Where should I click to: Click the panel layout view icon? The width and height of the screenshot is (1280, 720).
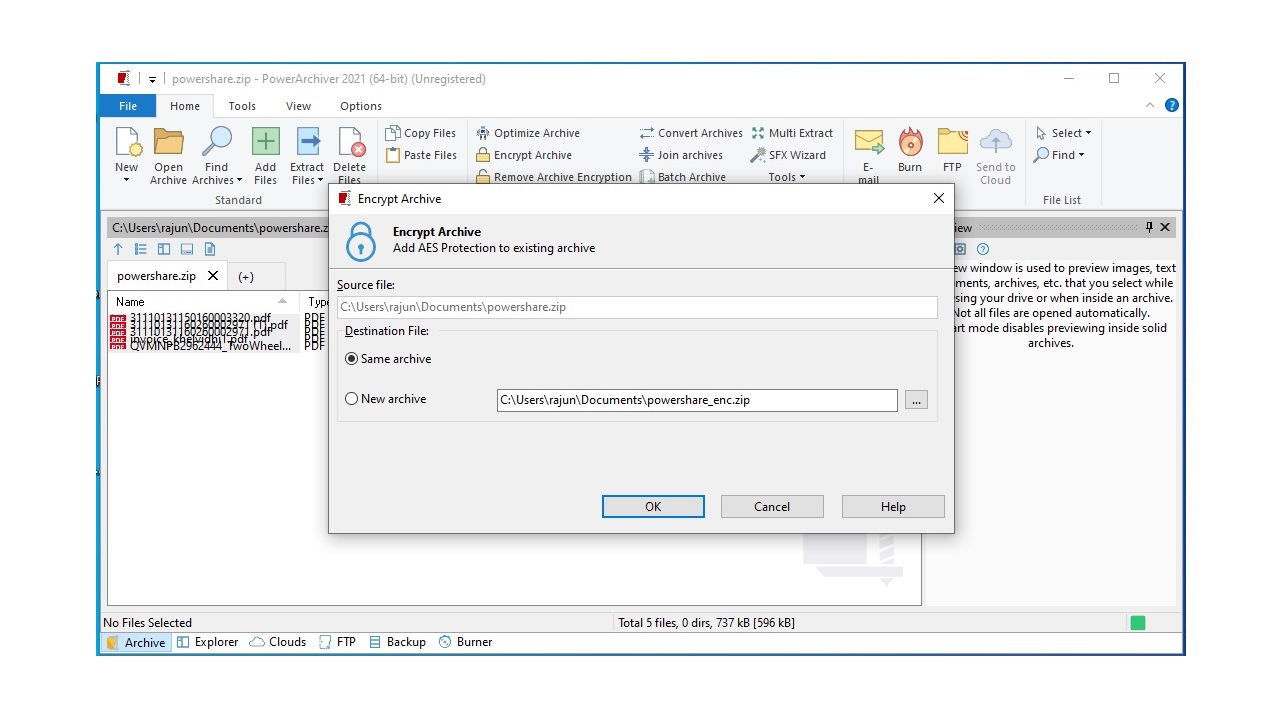164,249
